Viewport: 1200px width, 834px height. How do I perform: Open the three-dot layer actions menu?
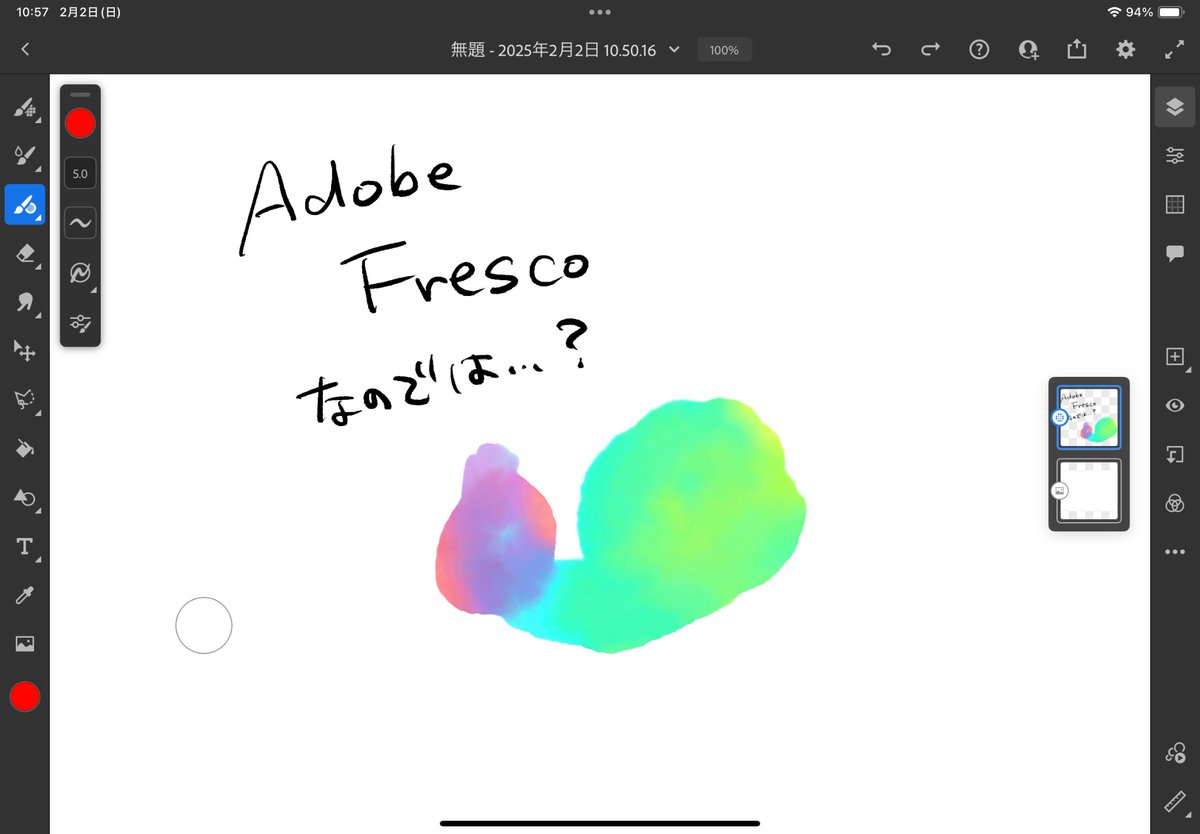1174,552
